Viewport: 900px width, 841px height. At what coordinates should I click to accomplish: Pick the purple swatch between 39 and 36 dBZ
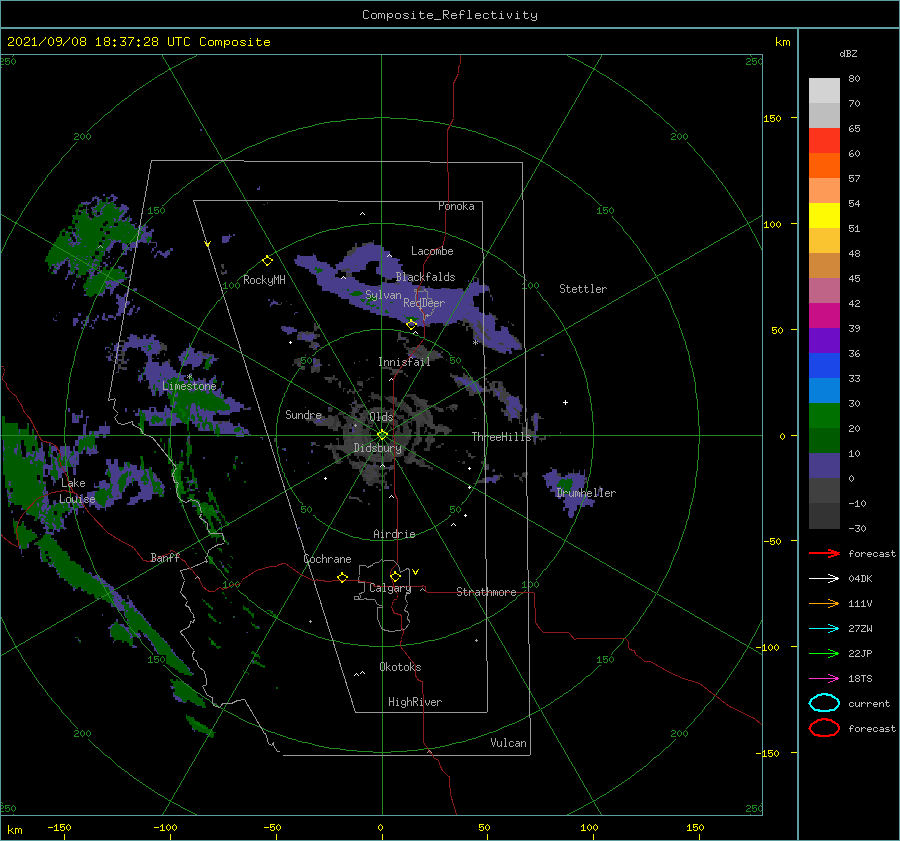click(x=824, y=341)
